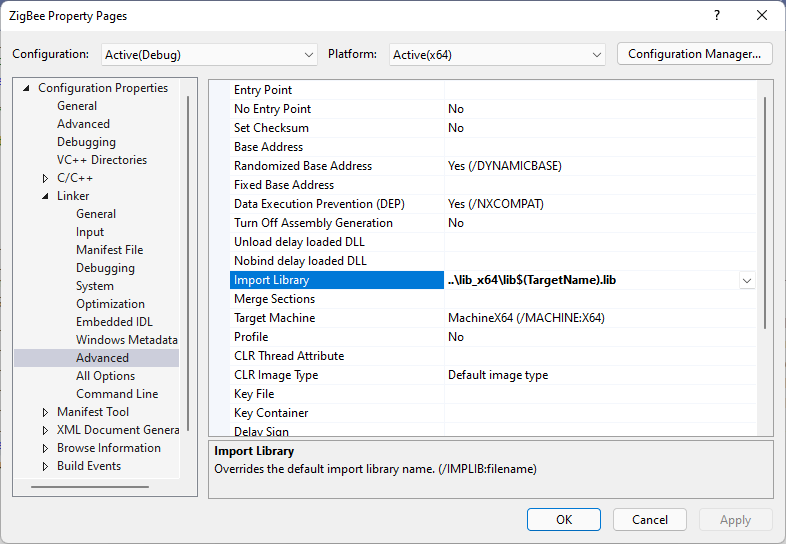Select General under Configuration Properties
Viewport: 786px width, 544px height.
[x=77, y=106]
